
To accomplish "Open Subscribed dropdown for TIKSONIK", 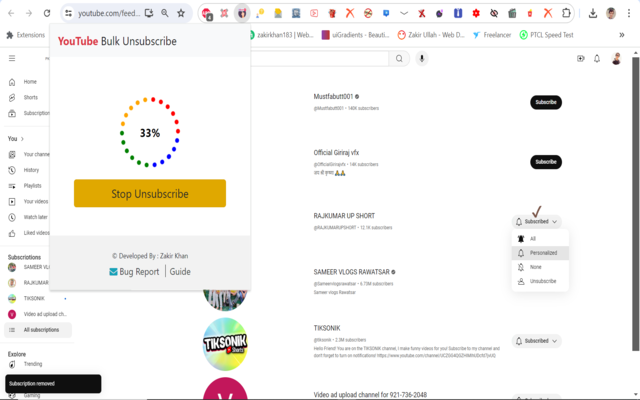I will tap(536, 341).
